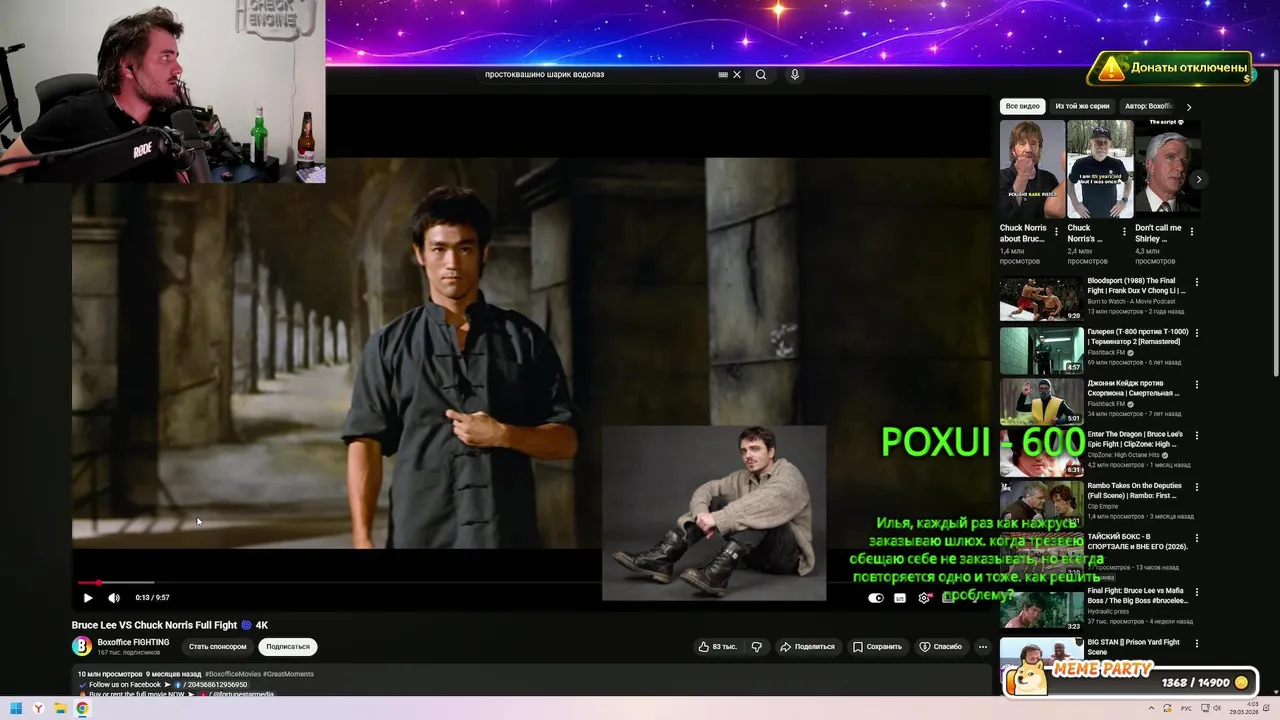Save the video with the Сохранить button
Image resolution: width=1280 pixels, height=720 pixels.
pos(877,647)
